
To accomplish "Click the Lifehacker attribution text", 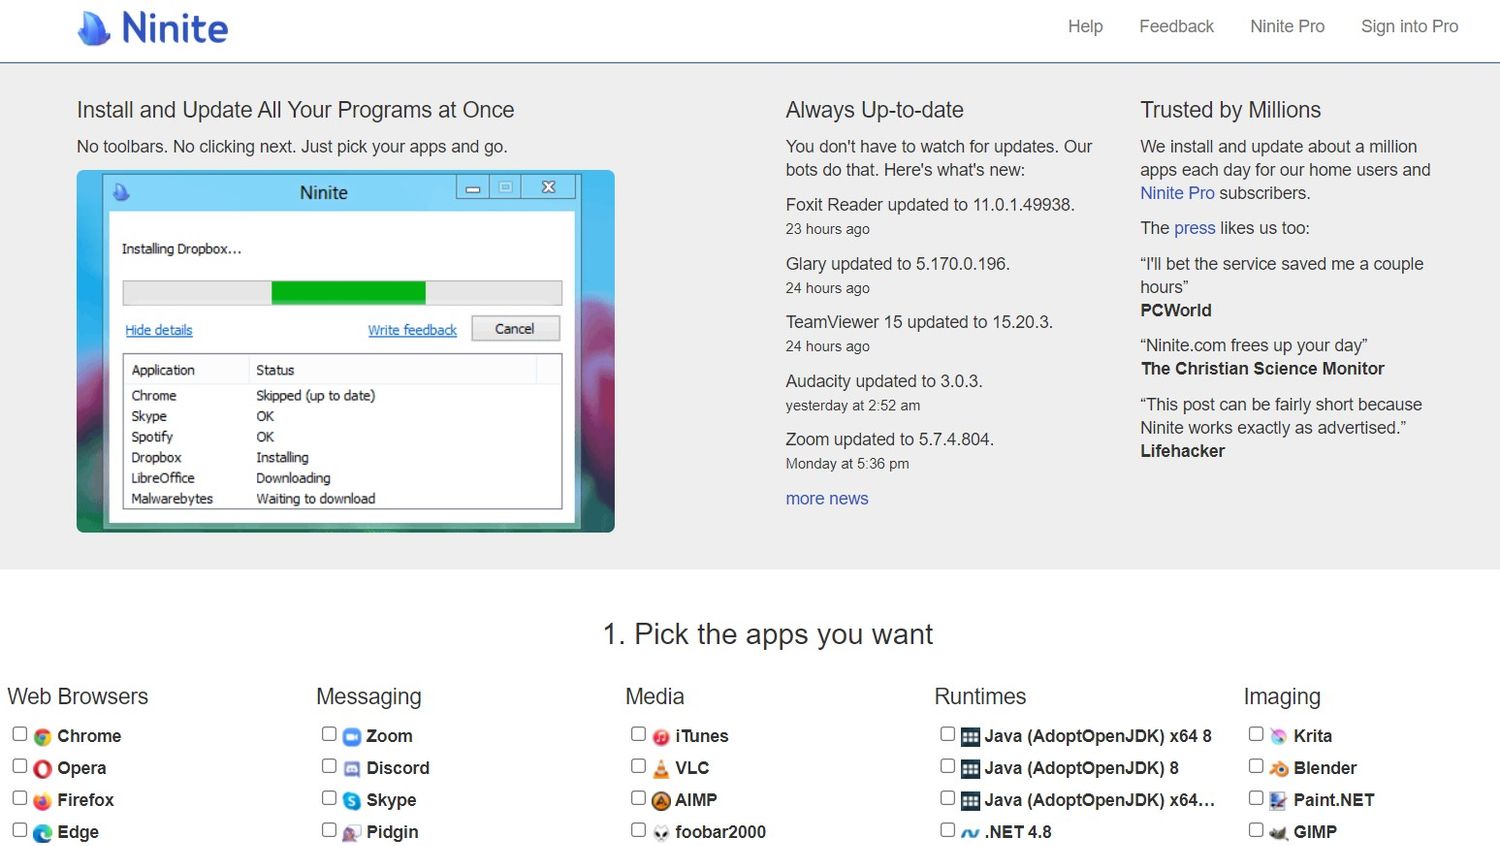I will point(1183,451).
